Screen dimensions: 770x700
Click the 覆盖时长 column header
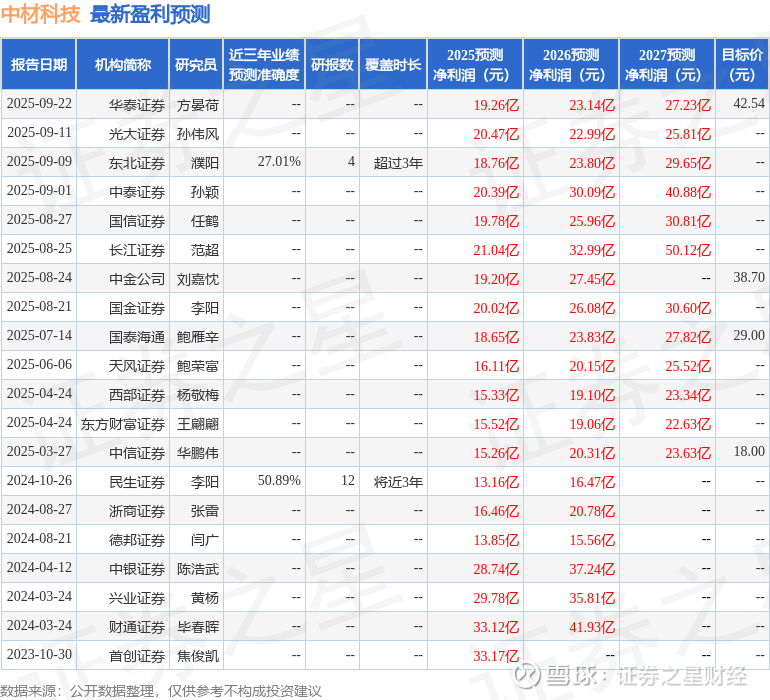pos(393,65)
